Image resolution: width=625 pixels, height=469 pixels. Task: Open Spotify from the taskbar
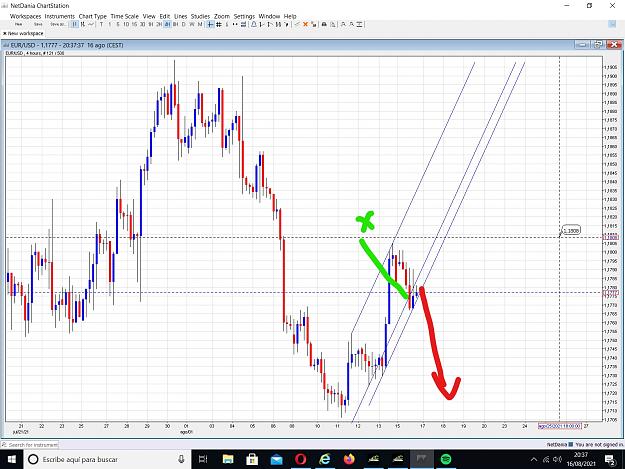(x=446, y=459)
